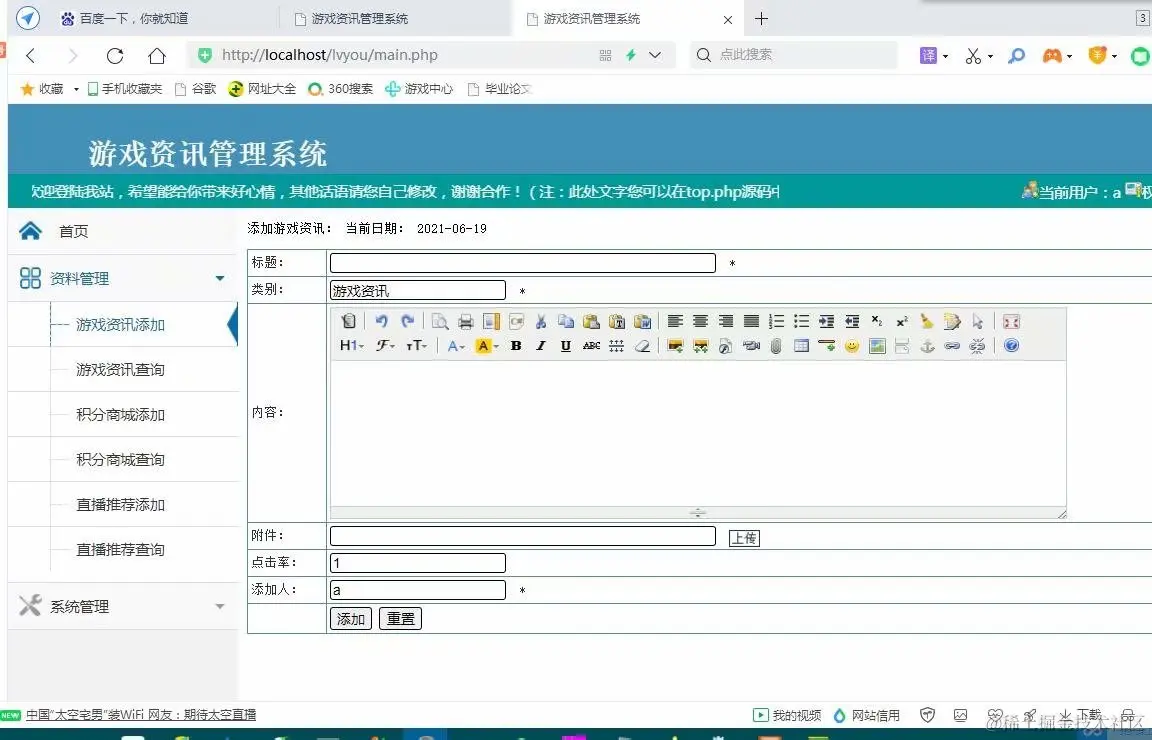The width and height of the screenshot is (1152, 740).
Task: Open the 网址大全 bookmark
Action: (262, 89)
